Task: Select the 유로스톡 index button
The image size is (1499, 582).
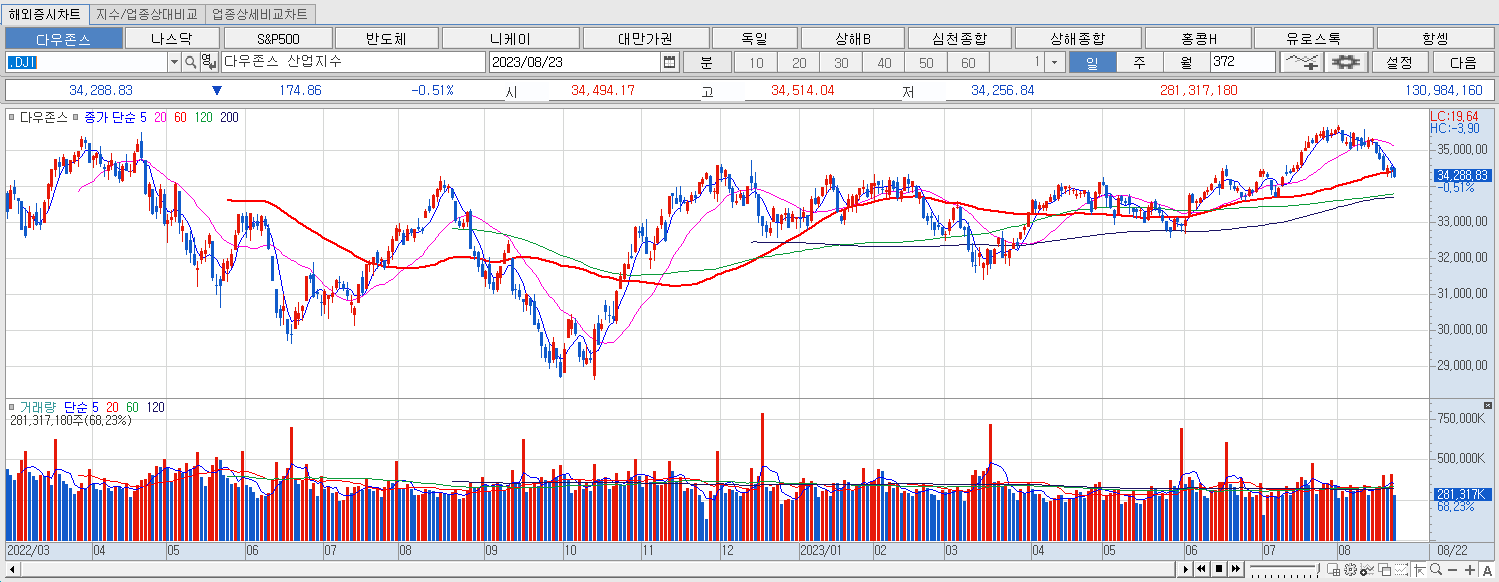Action: click(1314, 38)
